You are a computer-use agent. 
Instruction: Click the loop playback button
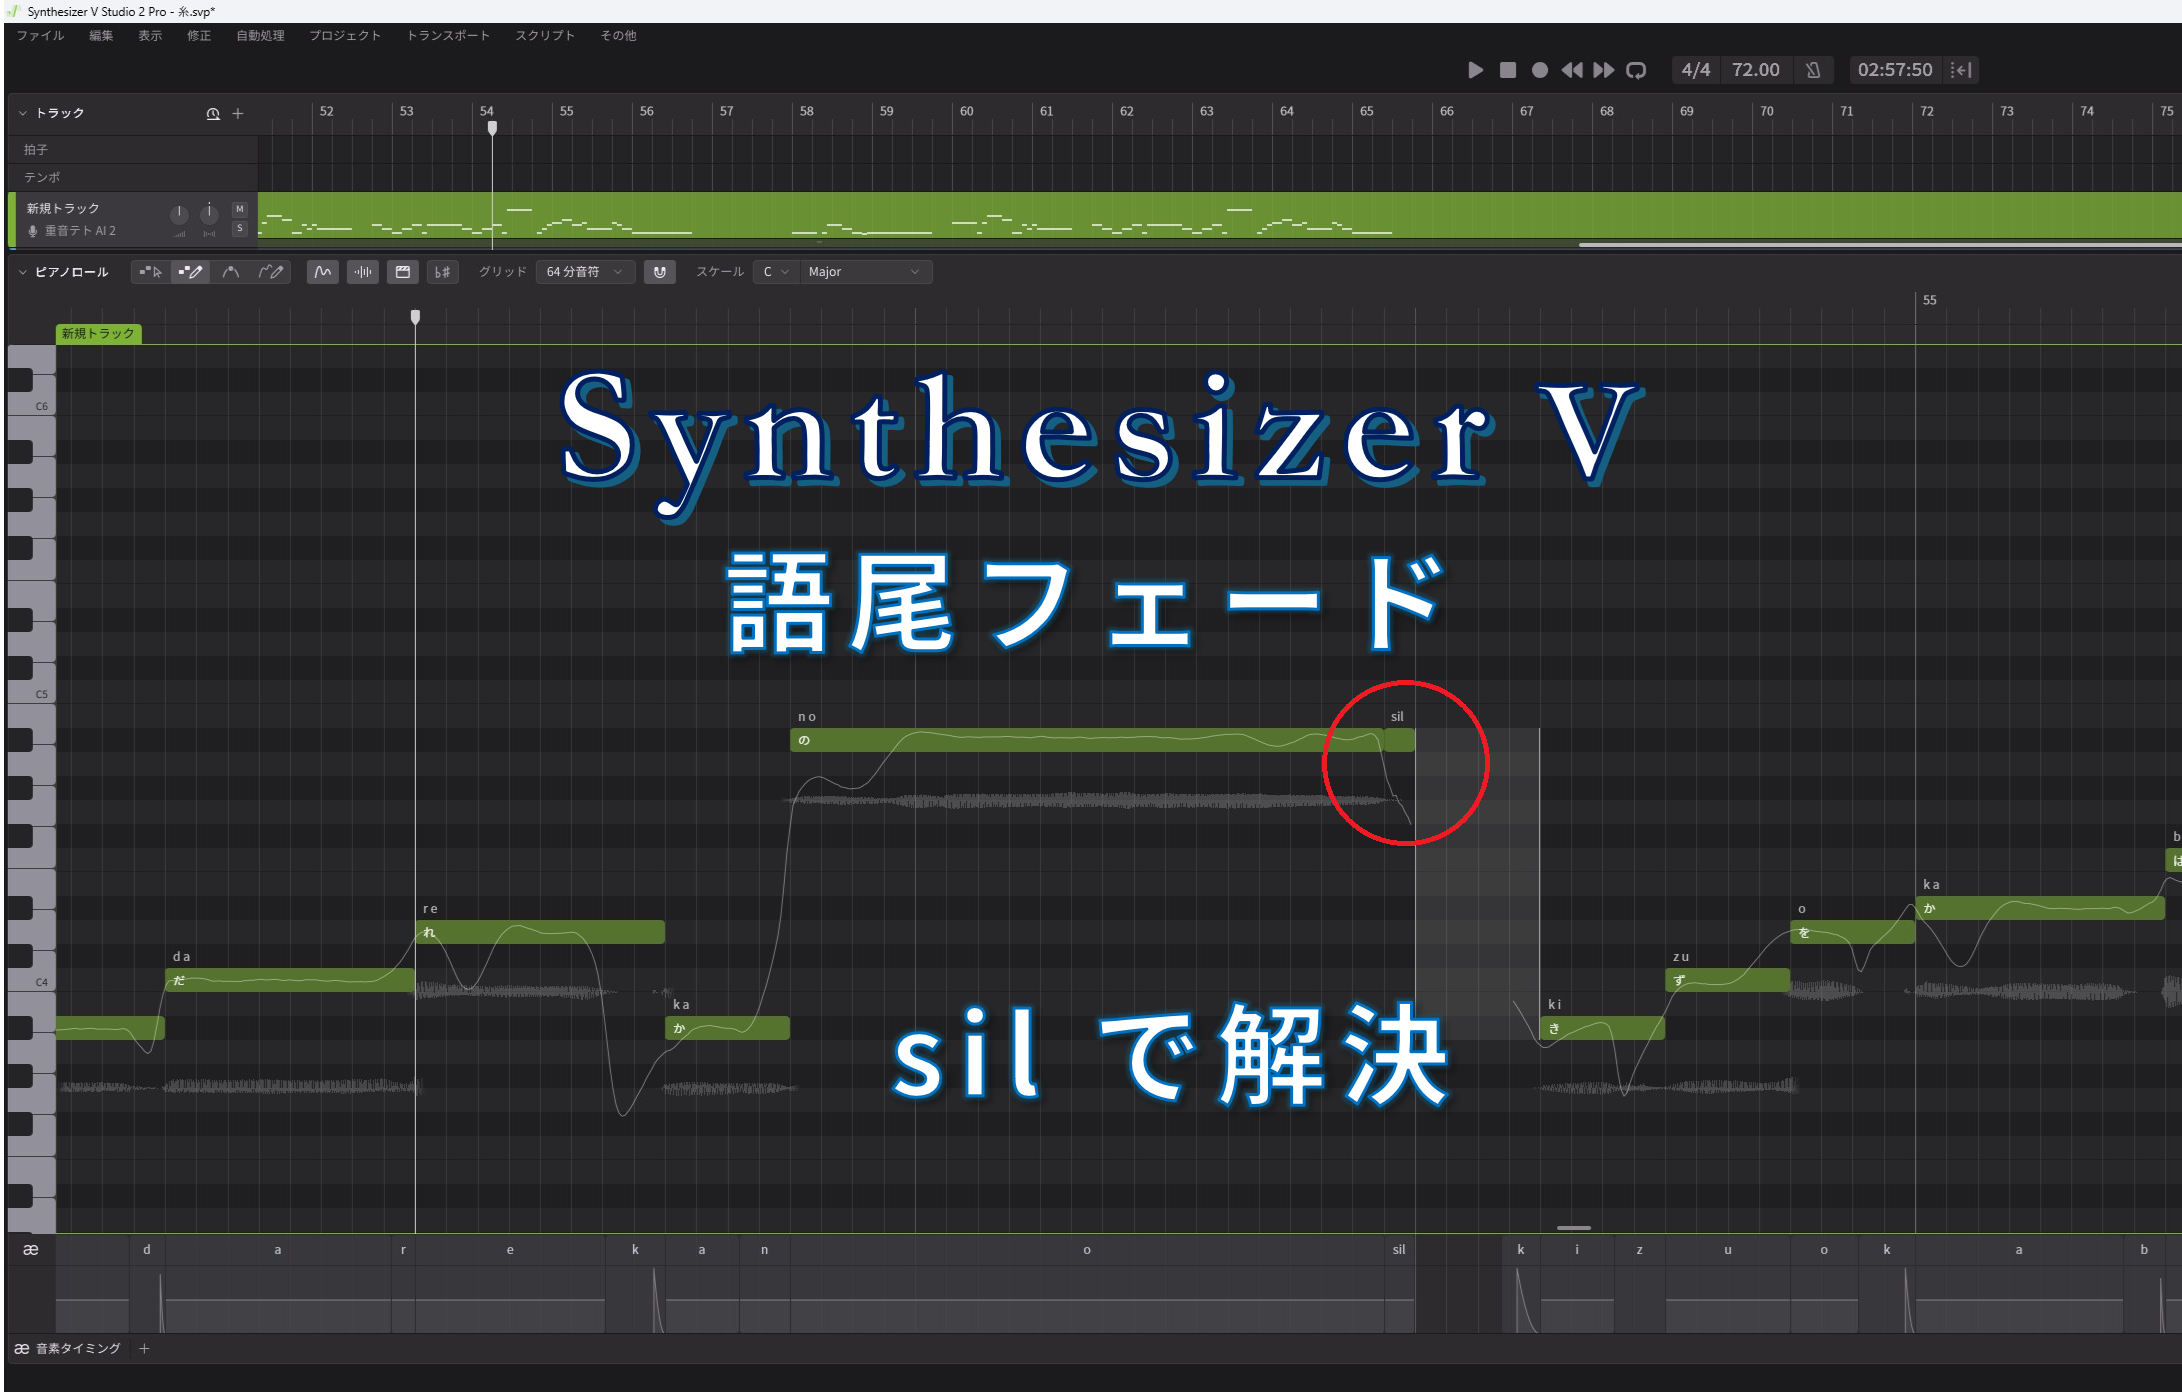(x=1637, y=70)
